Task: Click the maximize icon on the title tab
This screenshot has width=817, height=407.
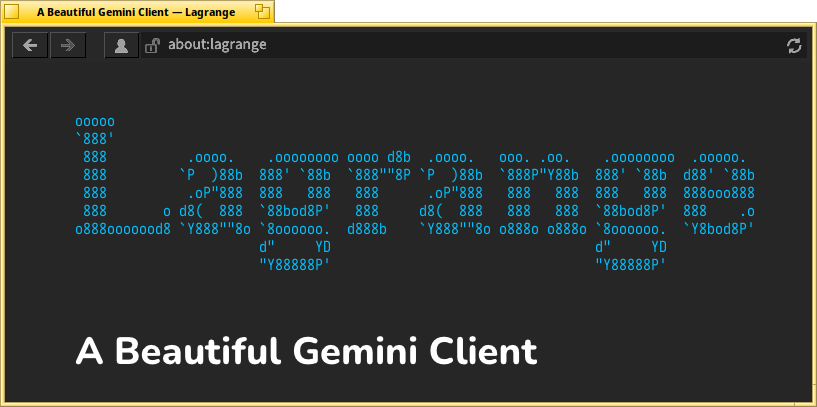Action: (262, 11)
